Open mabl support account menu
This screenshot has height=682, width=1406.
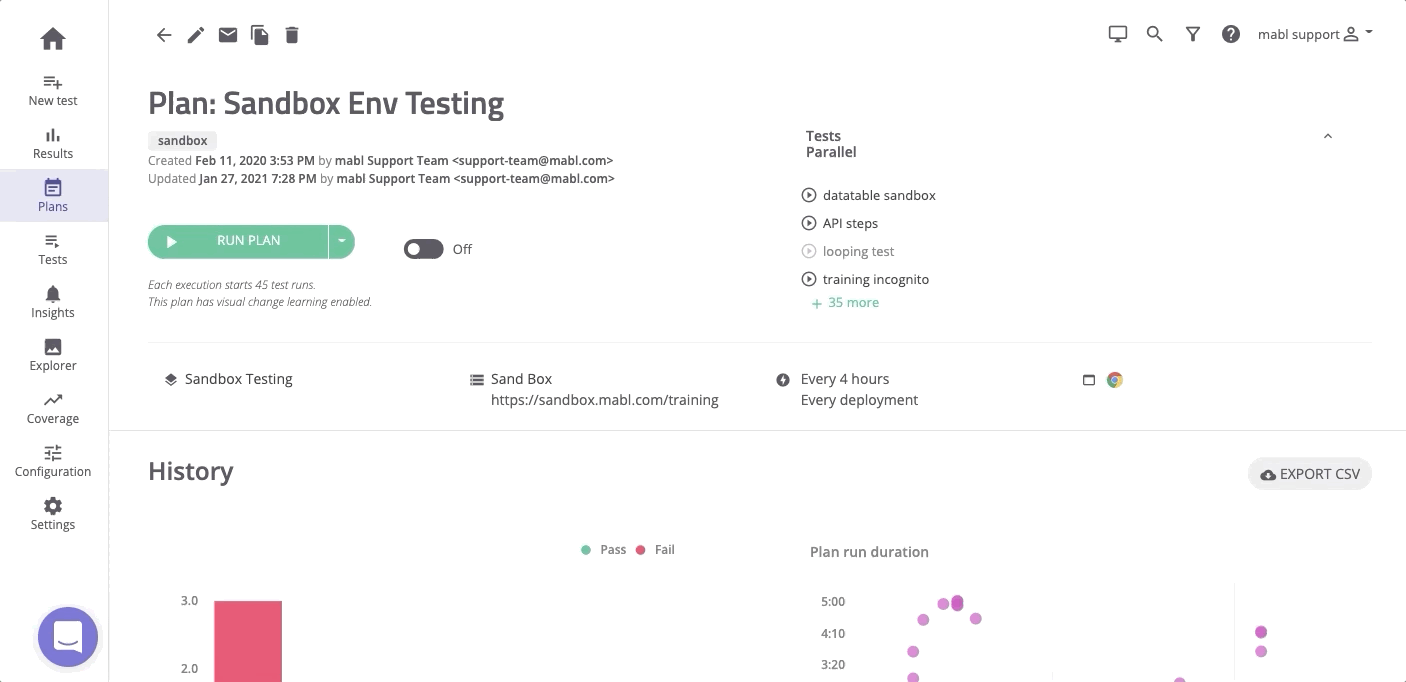coord(1315,34)
